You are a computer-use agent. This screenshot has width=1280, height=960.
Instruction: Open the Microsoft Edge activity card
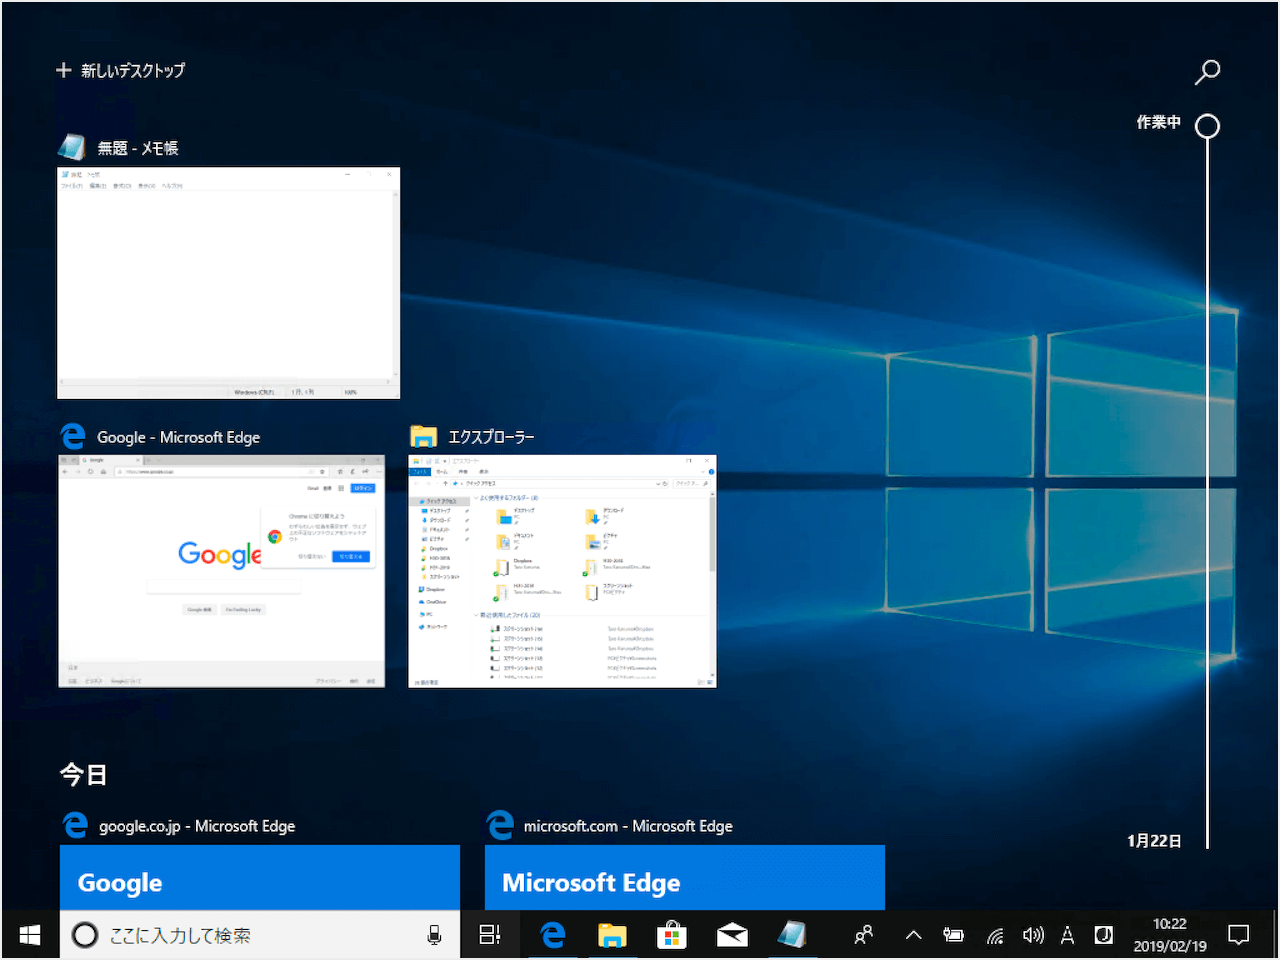click(x=685, y=878)
